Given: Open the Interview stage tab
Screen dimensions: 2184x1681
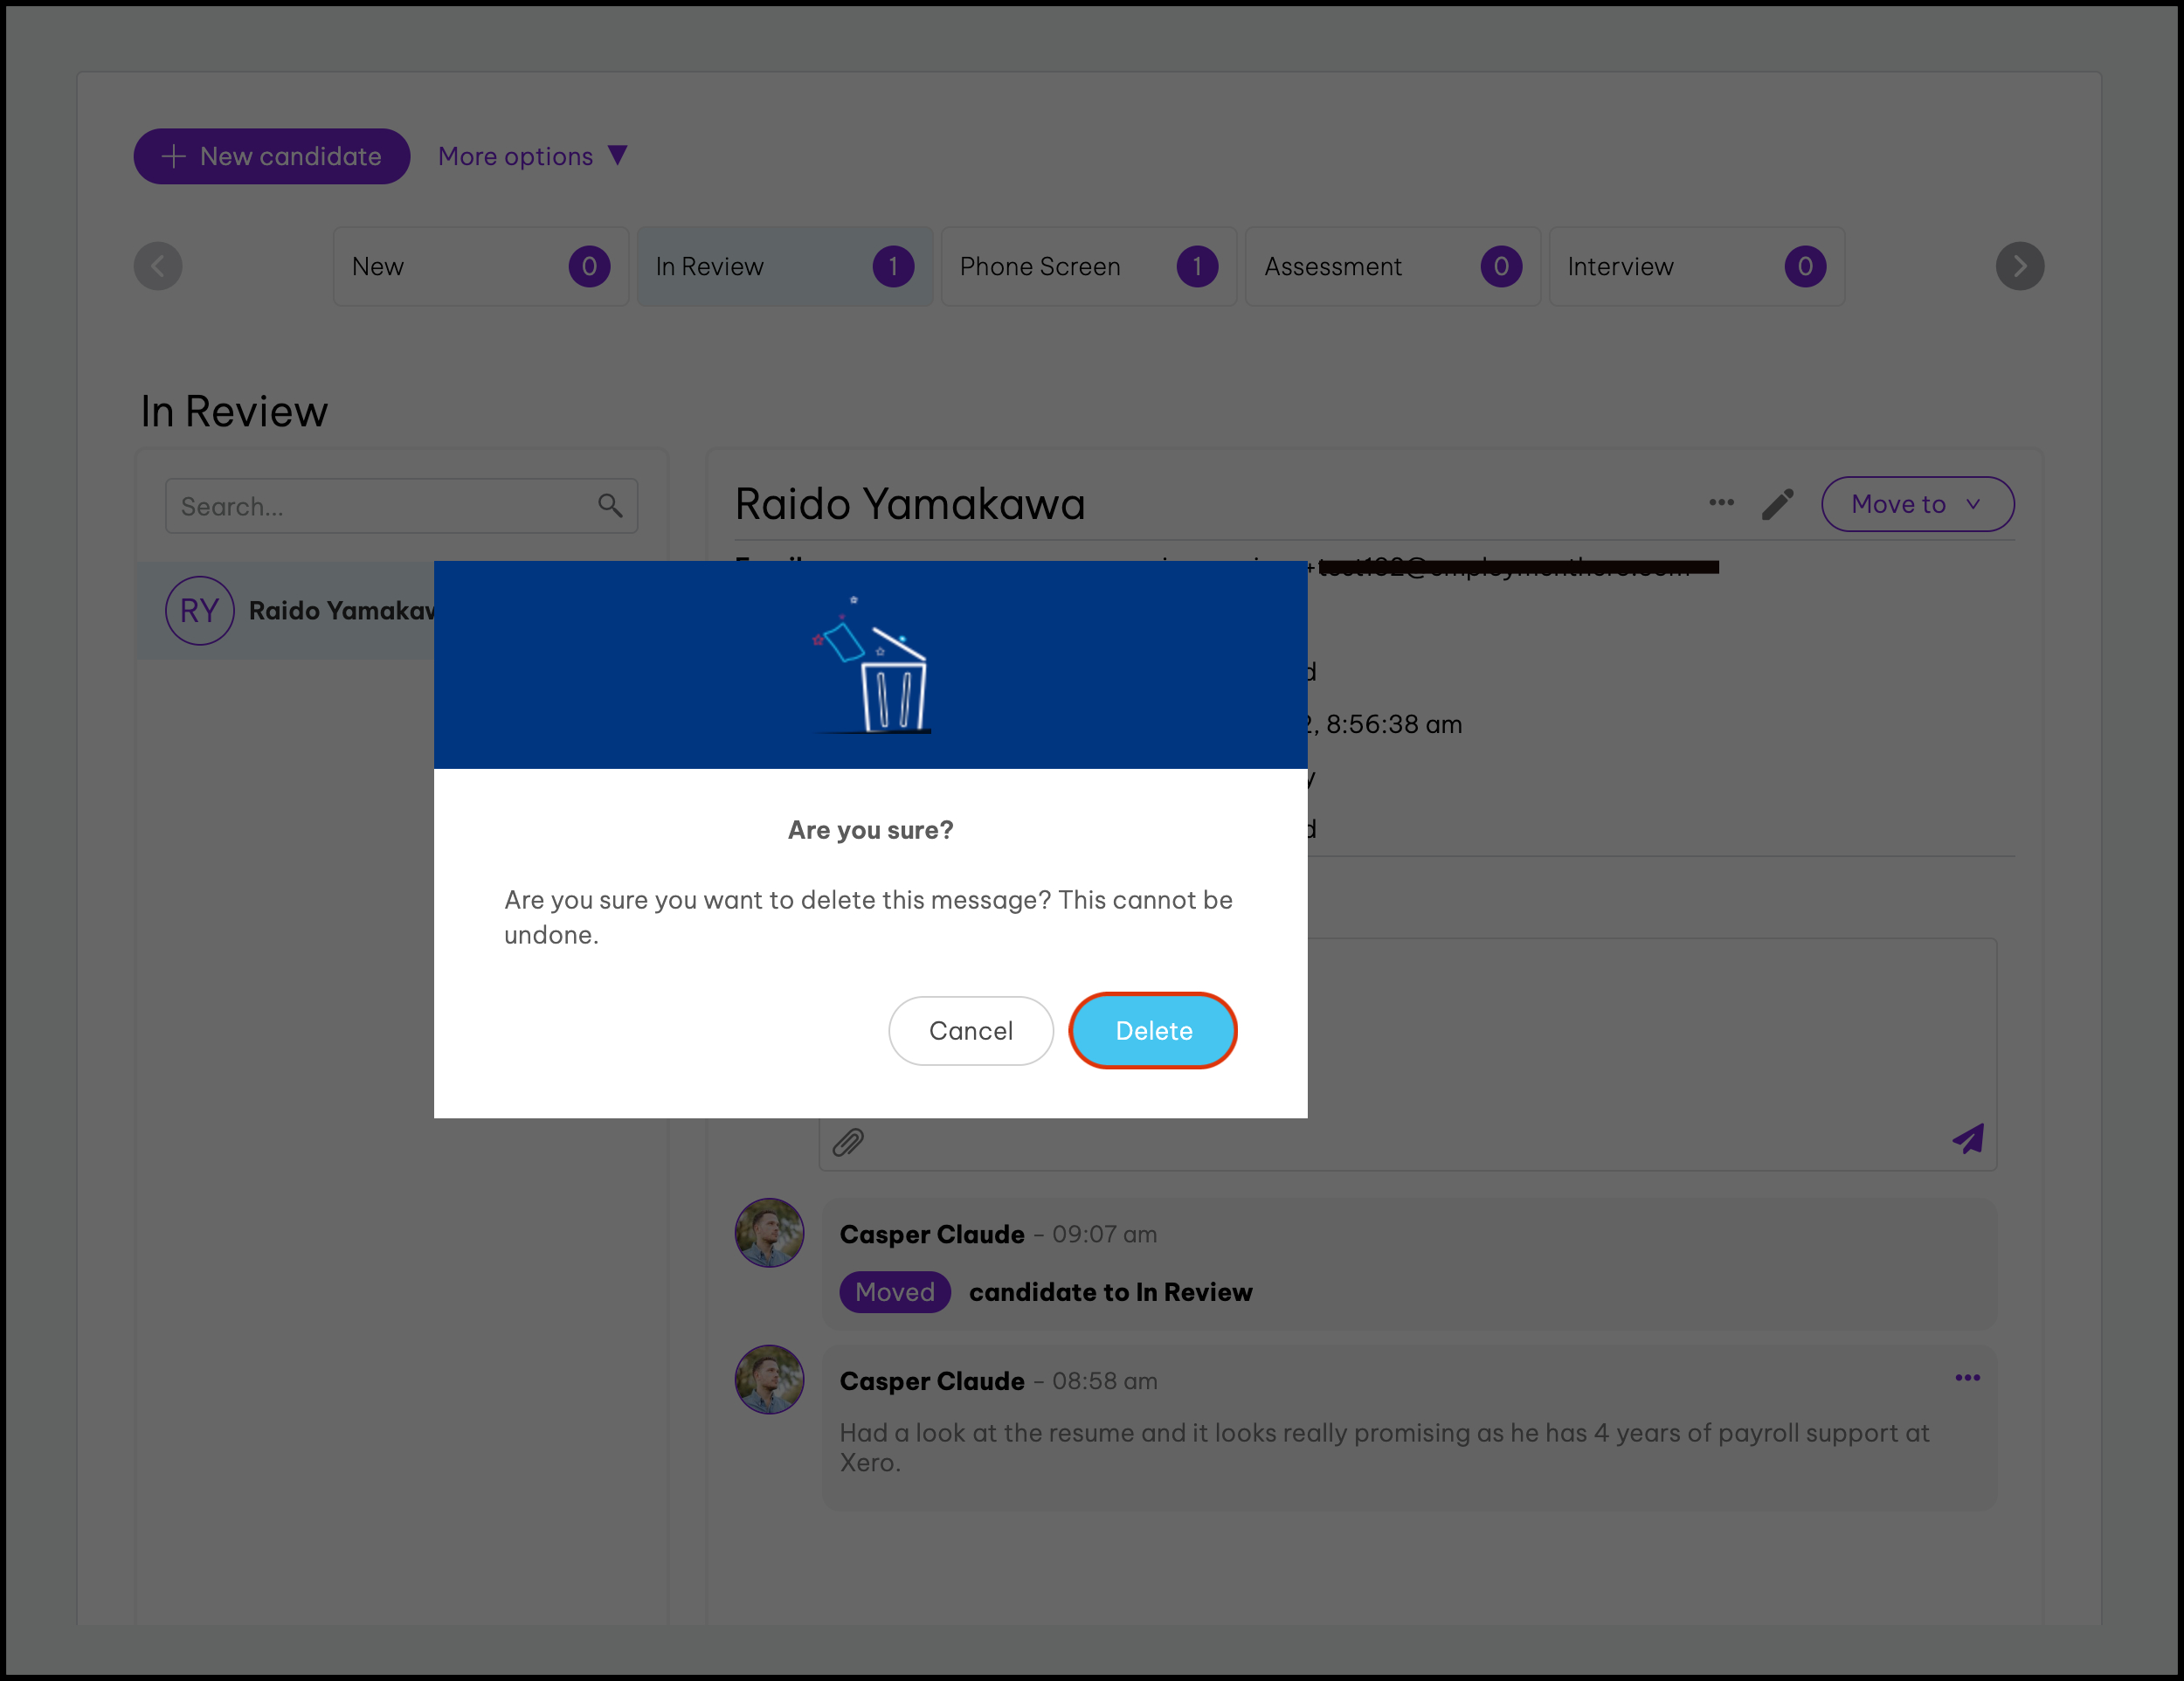Looking at the screenshot, I should [1696, 267].
